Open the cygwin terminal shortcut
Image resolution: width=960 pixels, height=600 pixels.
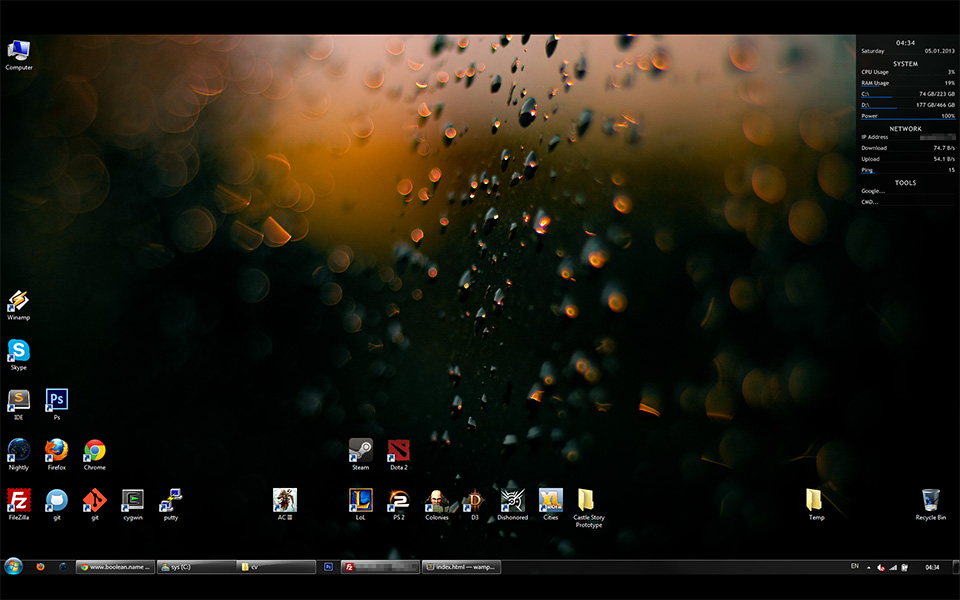coord(132,500)
